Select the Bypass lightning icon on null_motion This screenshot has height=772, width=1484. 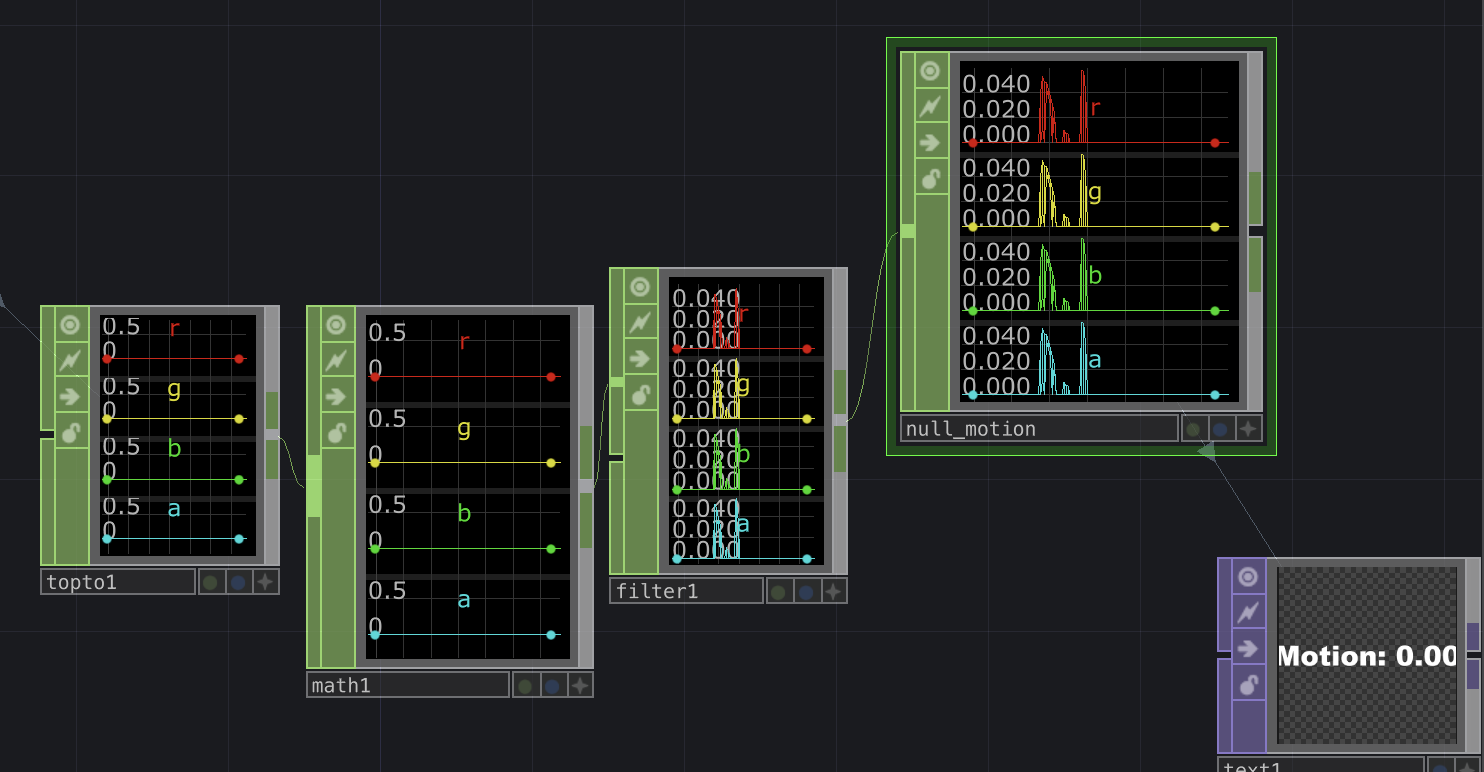(930, 106)
